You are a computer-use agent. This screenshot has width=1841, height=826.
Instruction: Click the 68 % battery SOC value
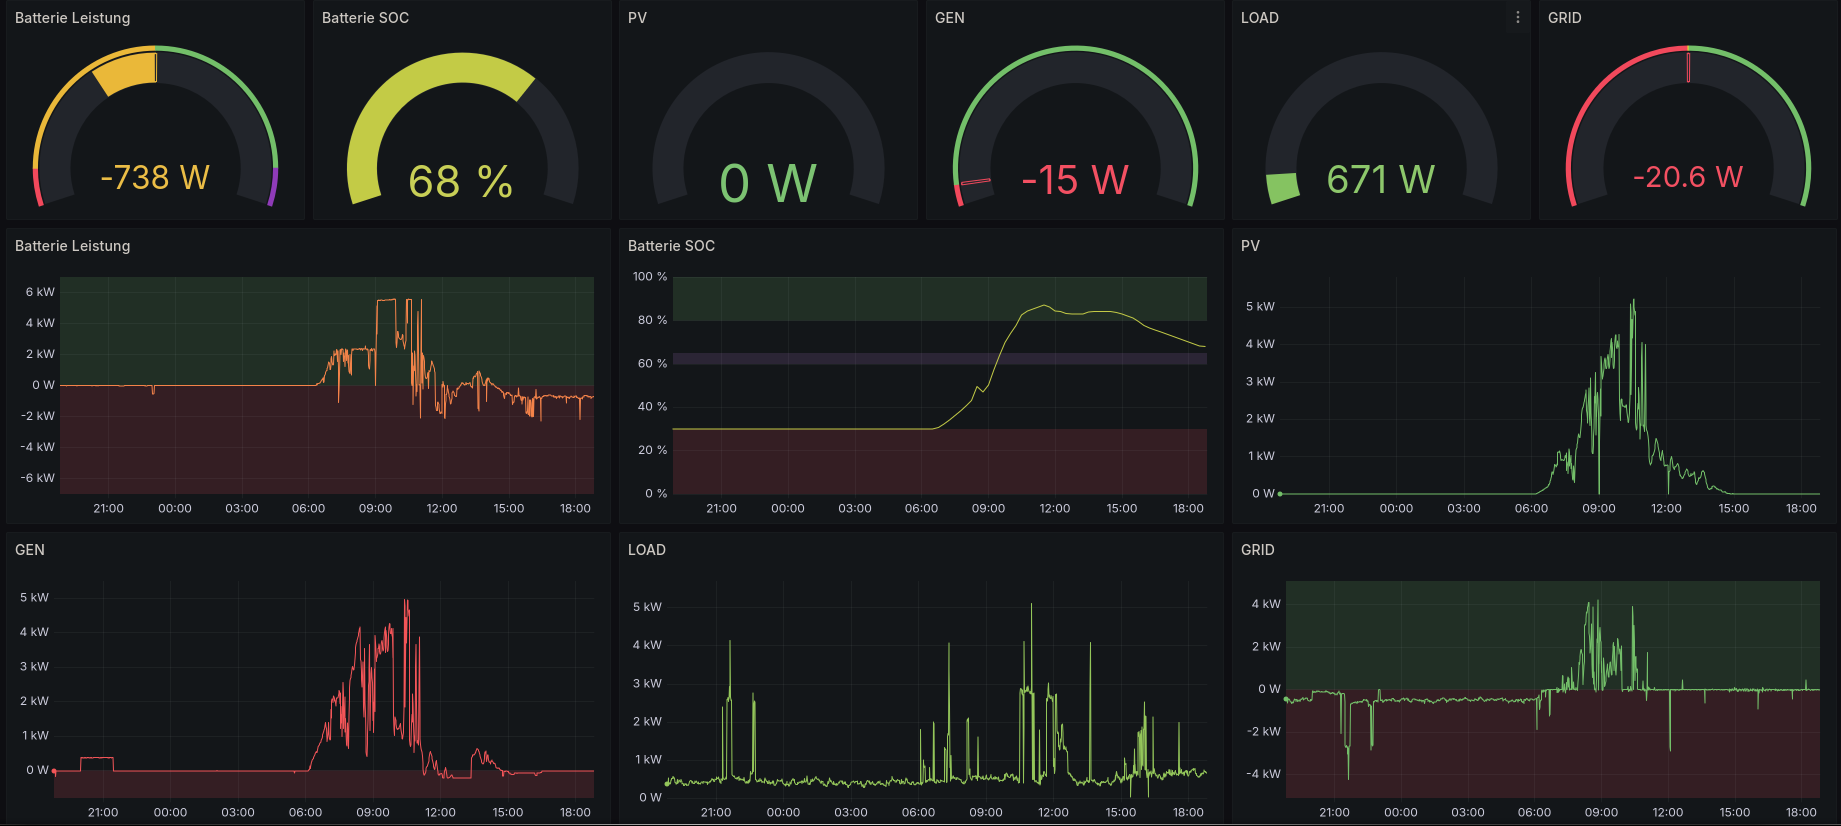[461, 182]
